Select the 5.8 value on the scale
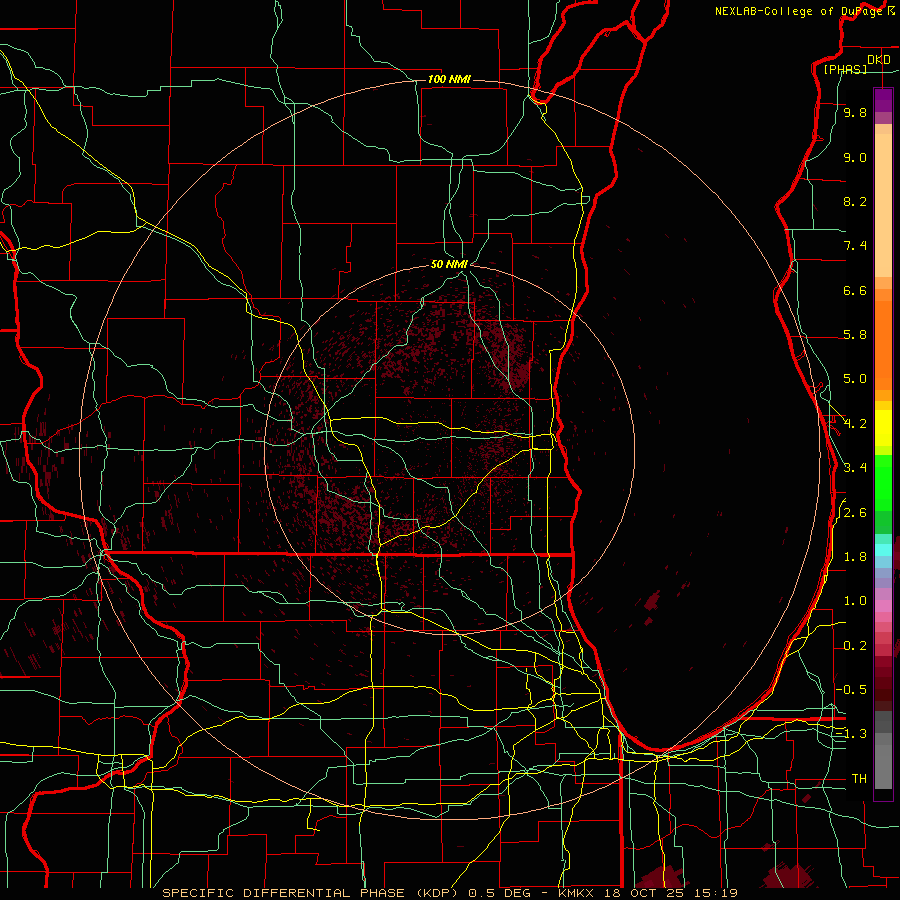The height and width of the screenshot is (900, 900). coord(855,335)
